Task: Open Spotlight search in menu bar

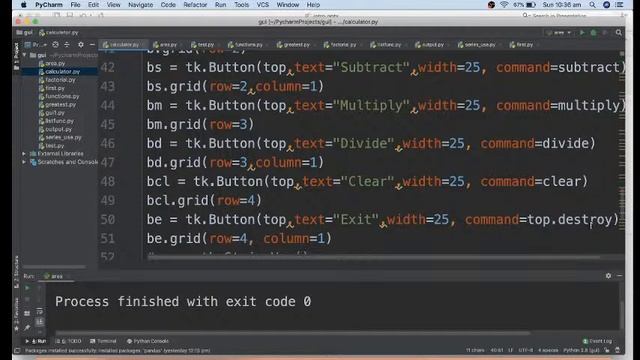Action: [x=592, y=5]
